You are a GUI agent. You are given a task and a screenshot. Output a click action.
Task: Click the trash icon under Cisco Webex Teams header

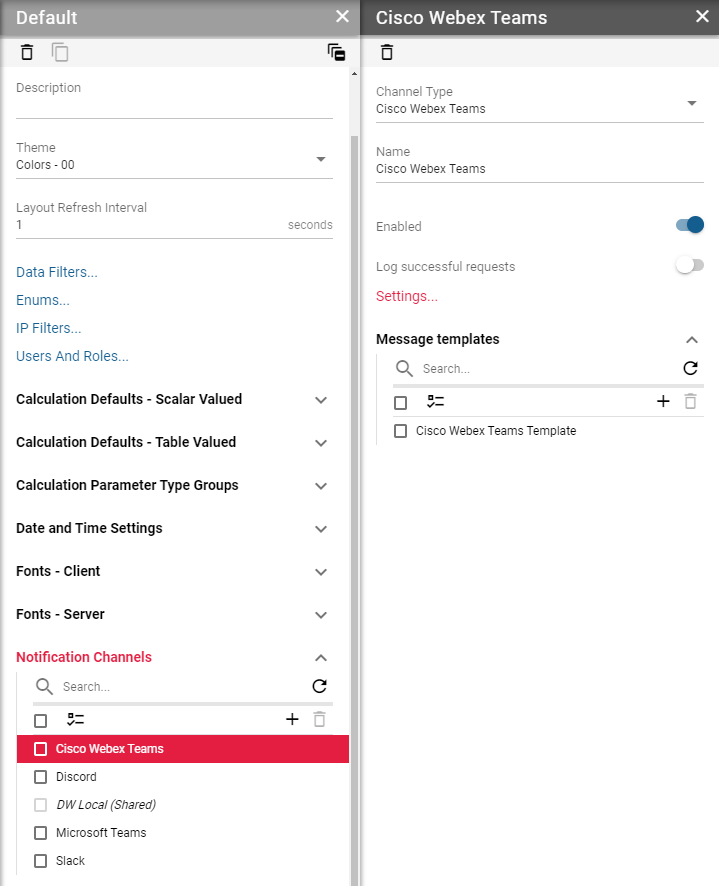click(387, 52)
